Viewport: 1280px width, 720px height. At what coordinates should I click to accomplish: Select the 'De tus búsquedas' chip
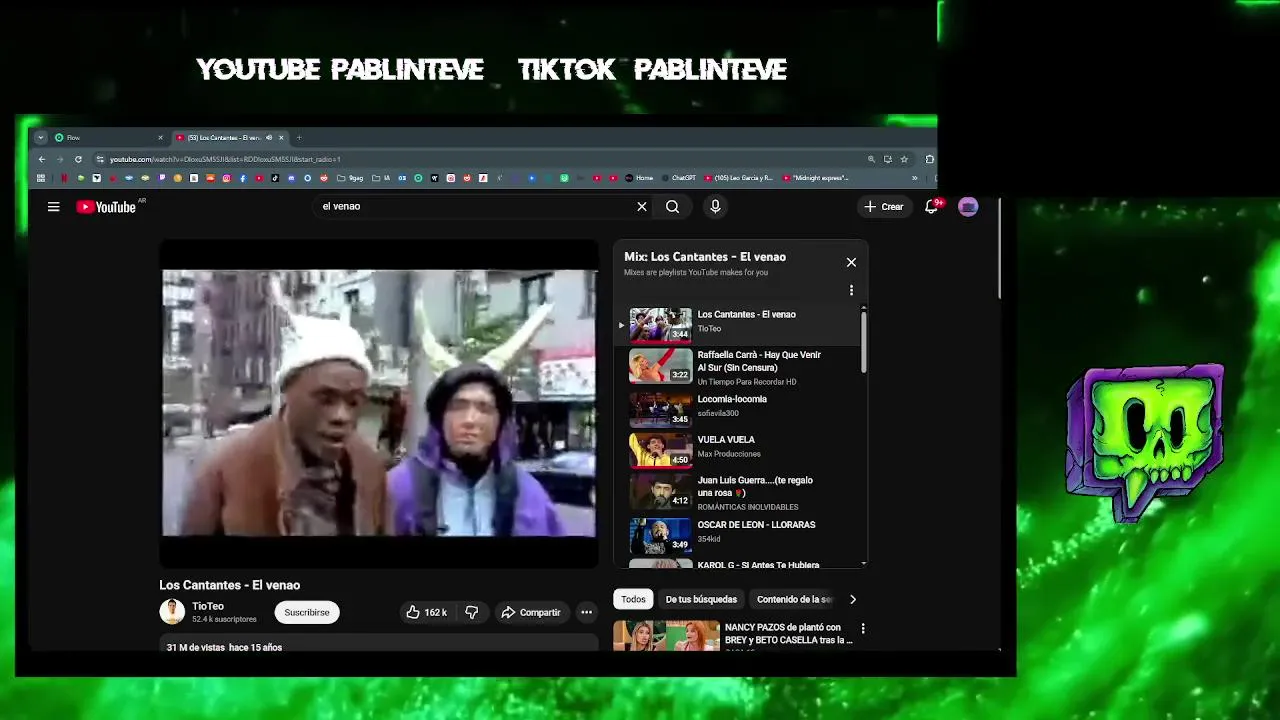click(701, 599)
